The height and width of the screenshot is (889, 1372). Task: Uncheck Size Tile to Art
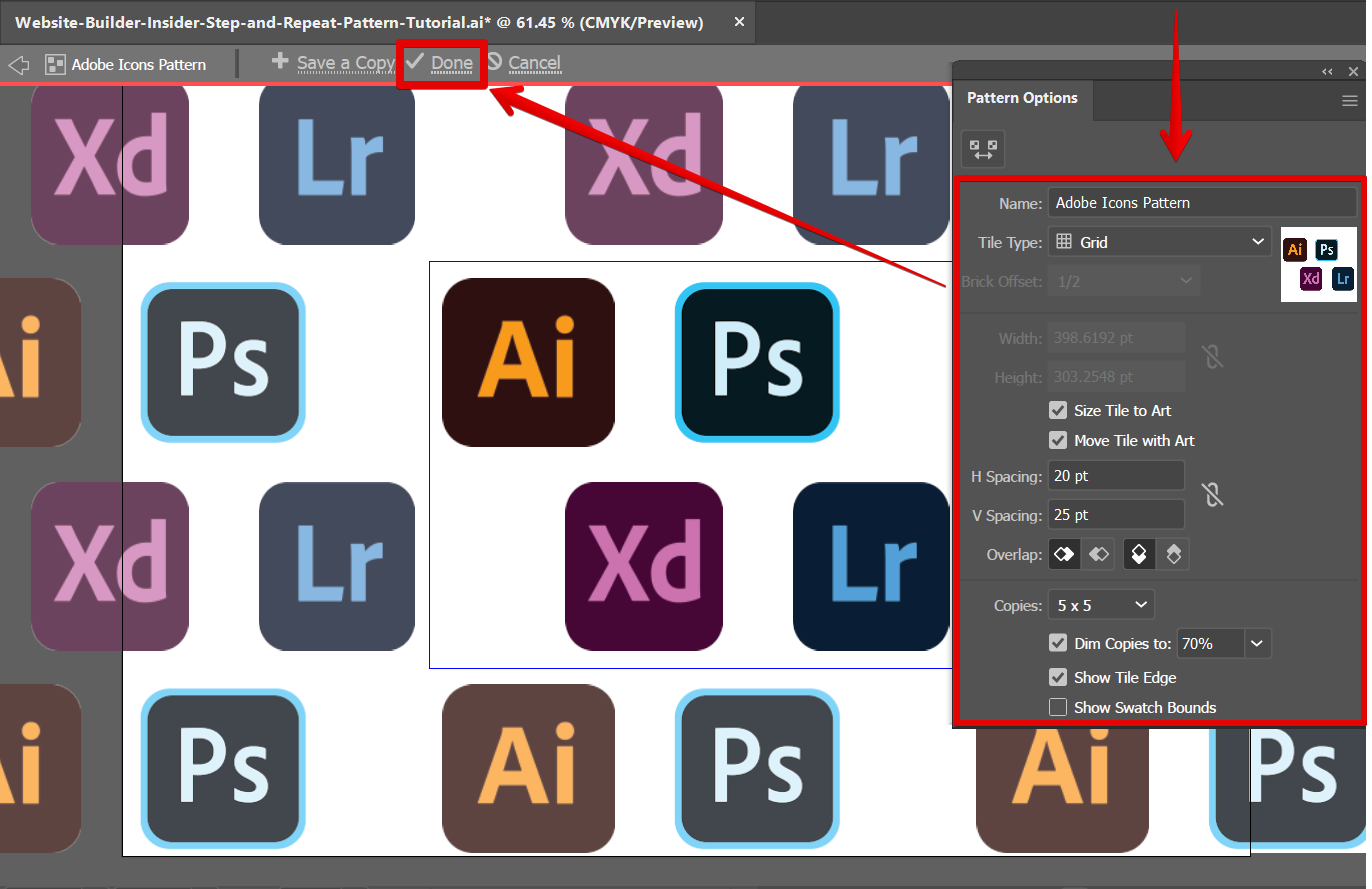[x=1058, y=410]
